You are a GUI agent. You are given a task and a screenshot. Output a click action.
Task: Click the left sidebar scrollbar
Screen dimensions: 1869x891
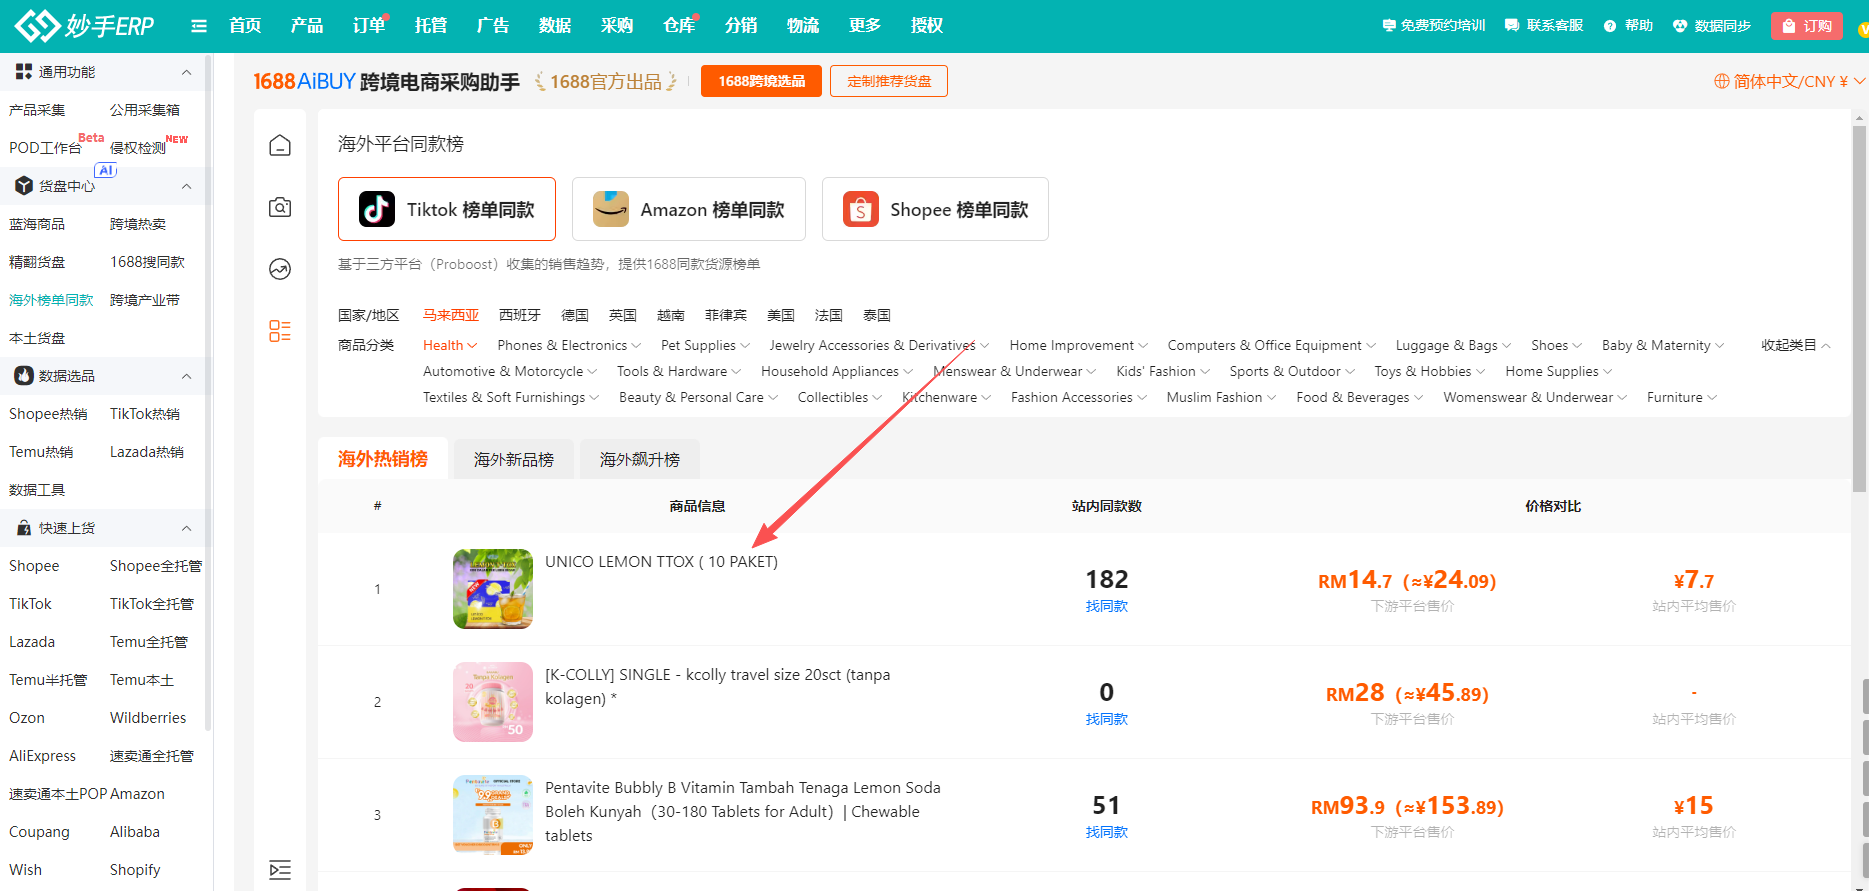click(x=208, y=391)
